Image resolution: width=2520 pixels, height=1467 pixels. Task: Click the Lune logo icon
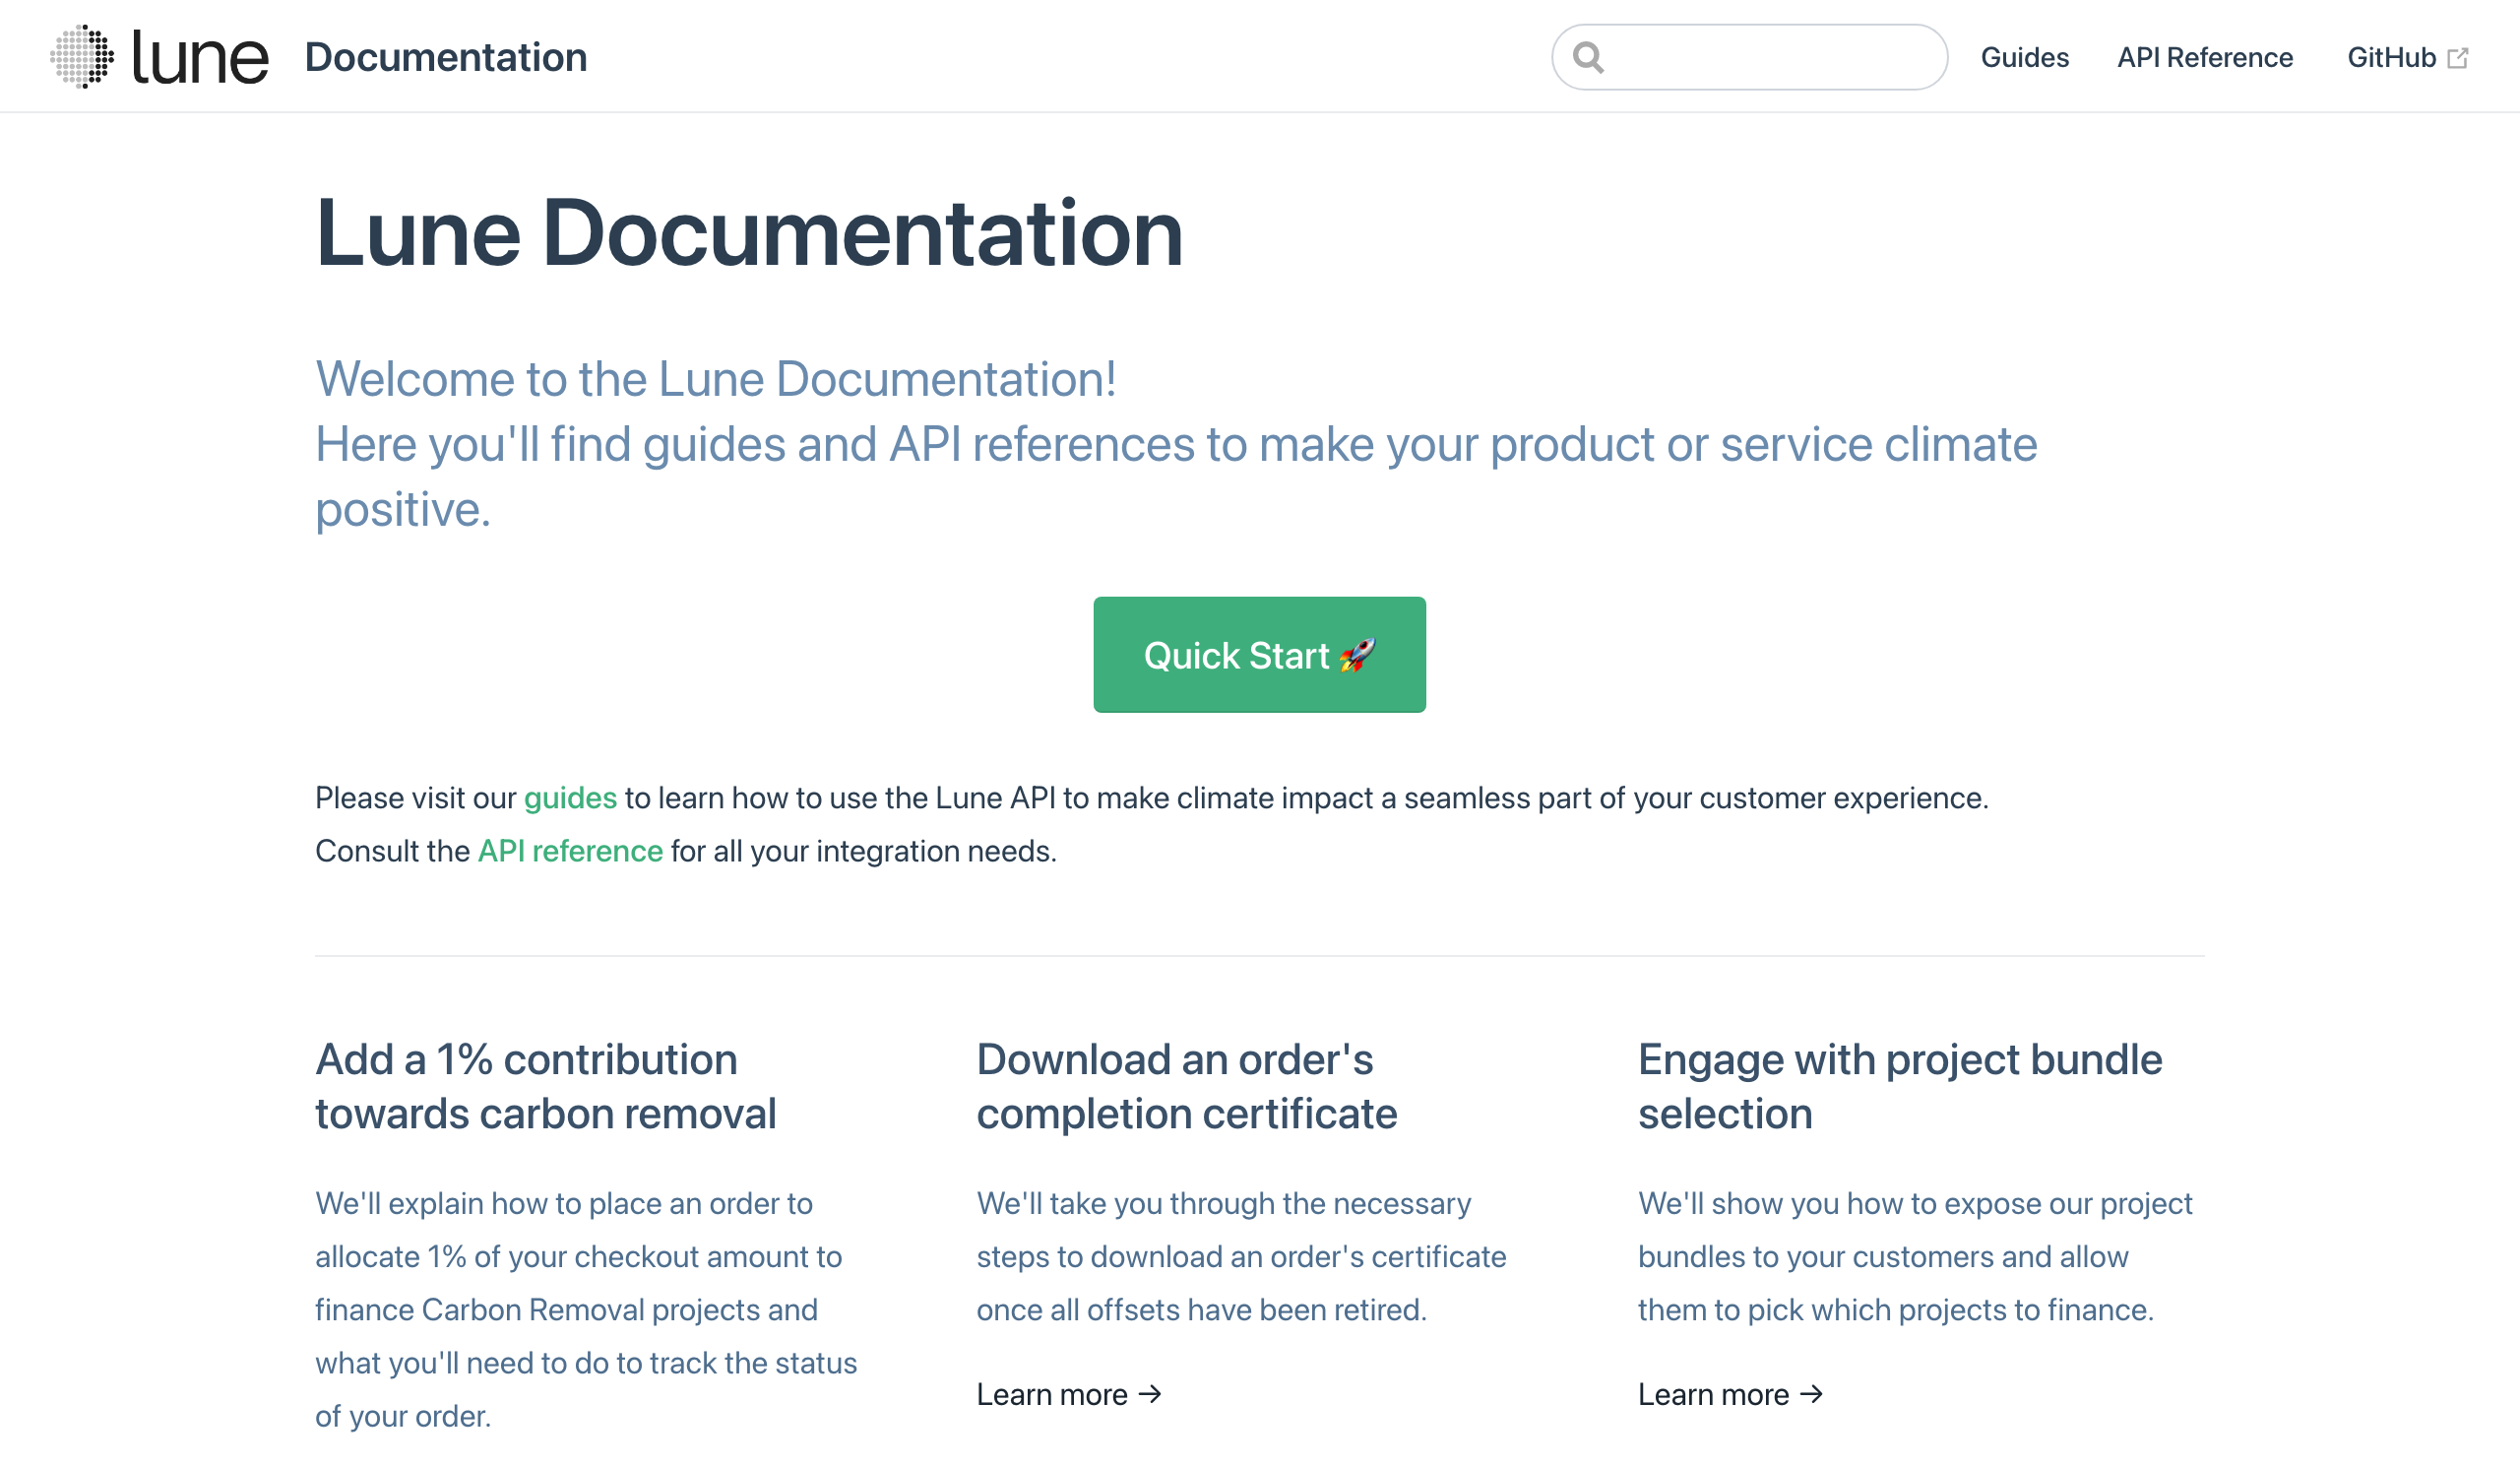pos(82,57)
